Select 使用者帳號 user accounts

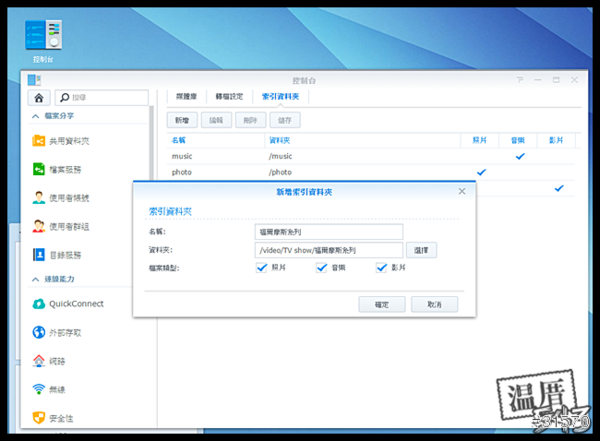coord(67,198)
